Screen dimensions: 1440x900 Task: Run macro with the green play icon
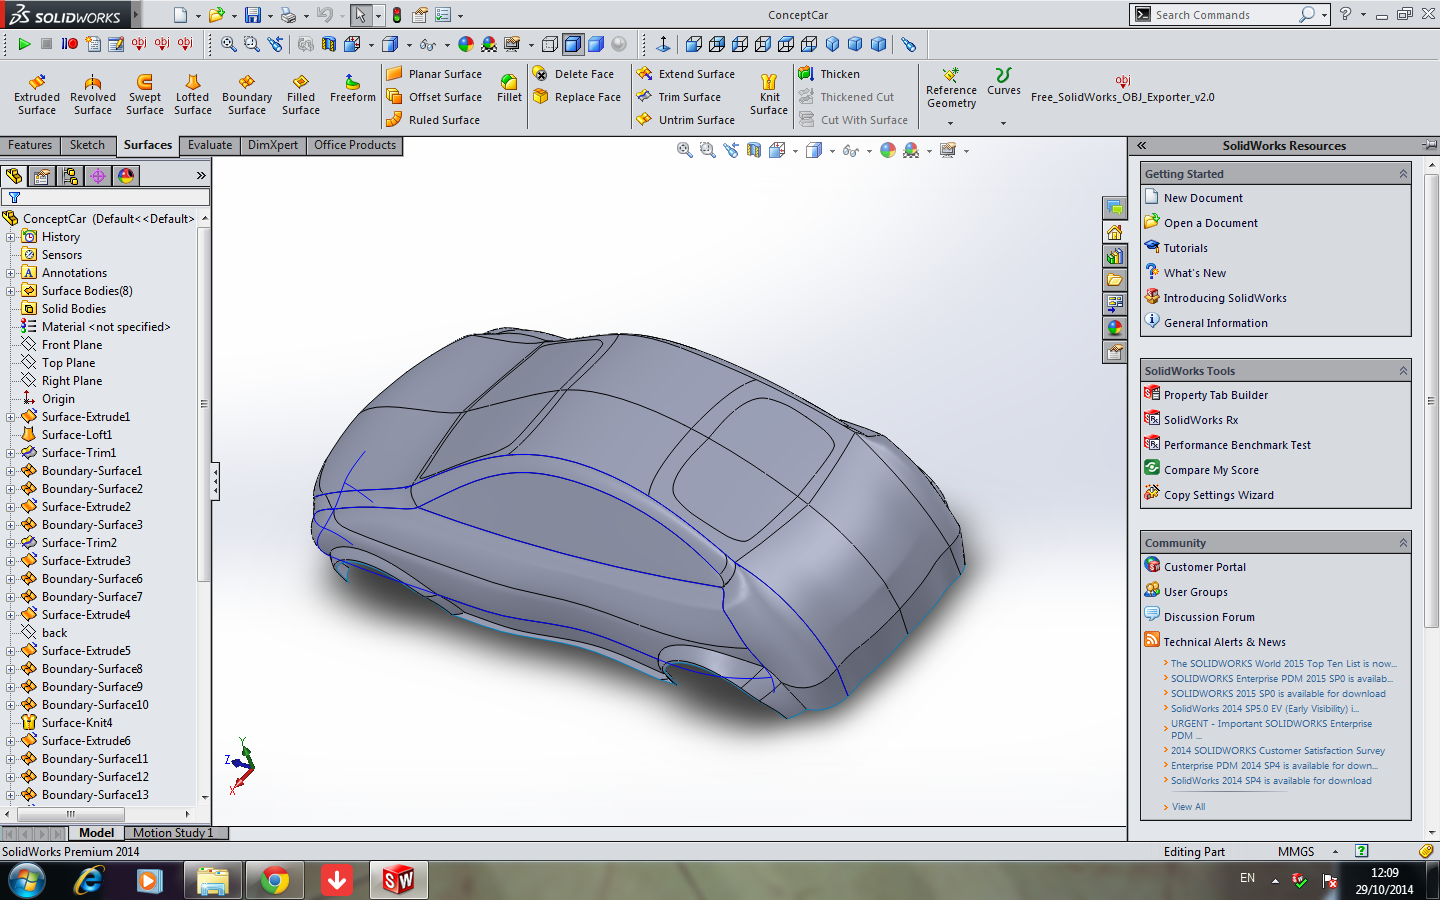(x=24, y=44)
